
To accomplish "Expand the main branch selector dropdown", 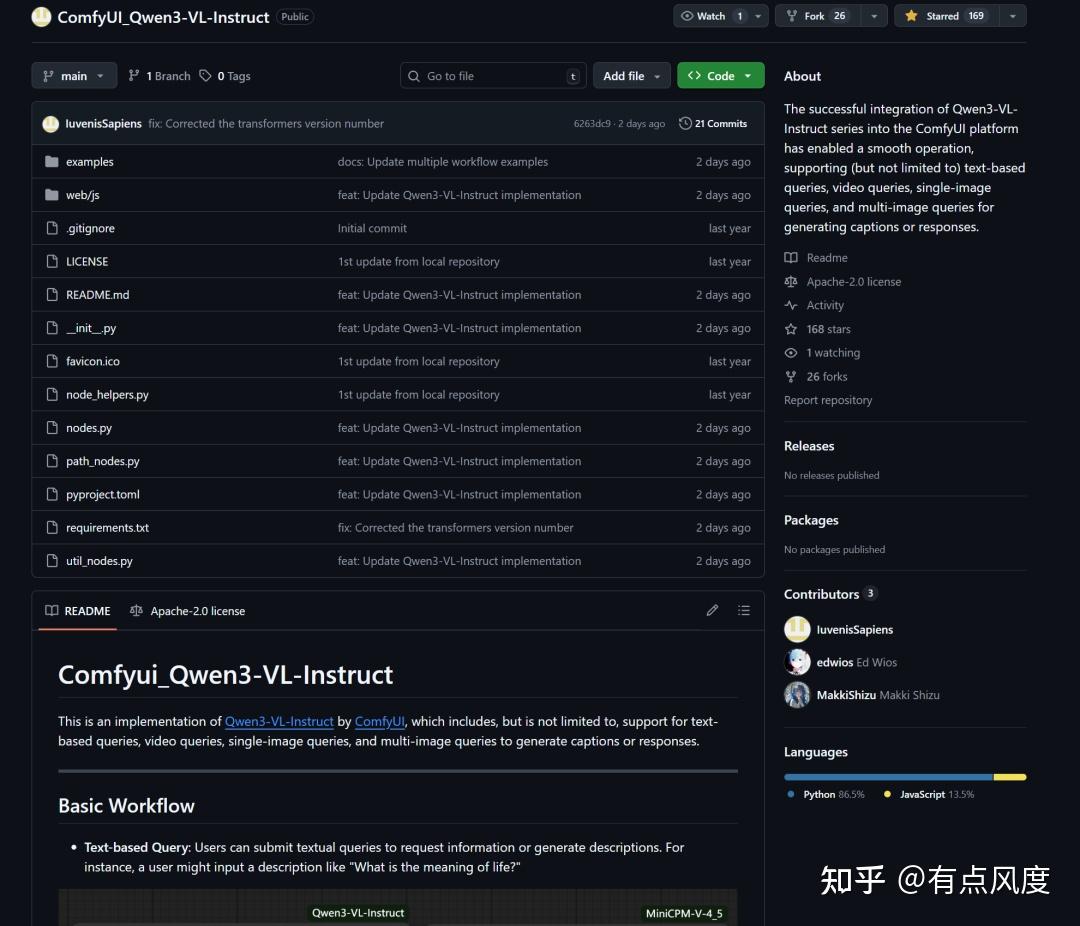I will 74,75.
